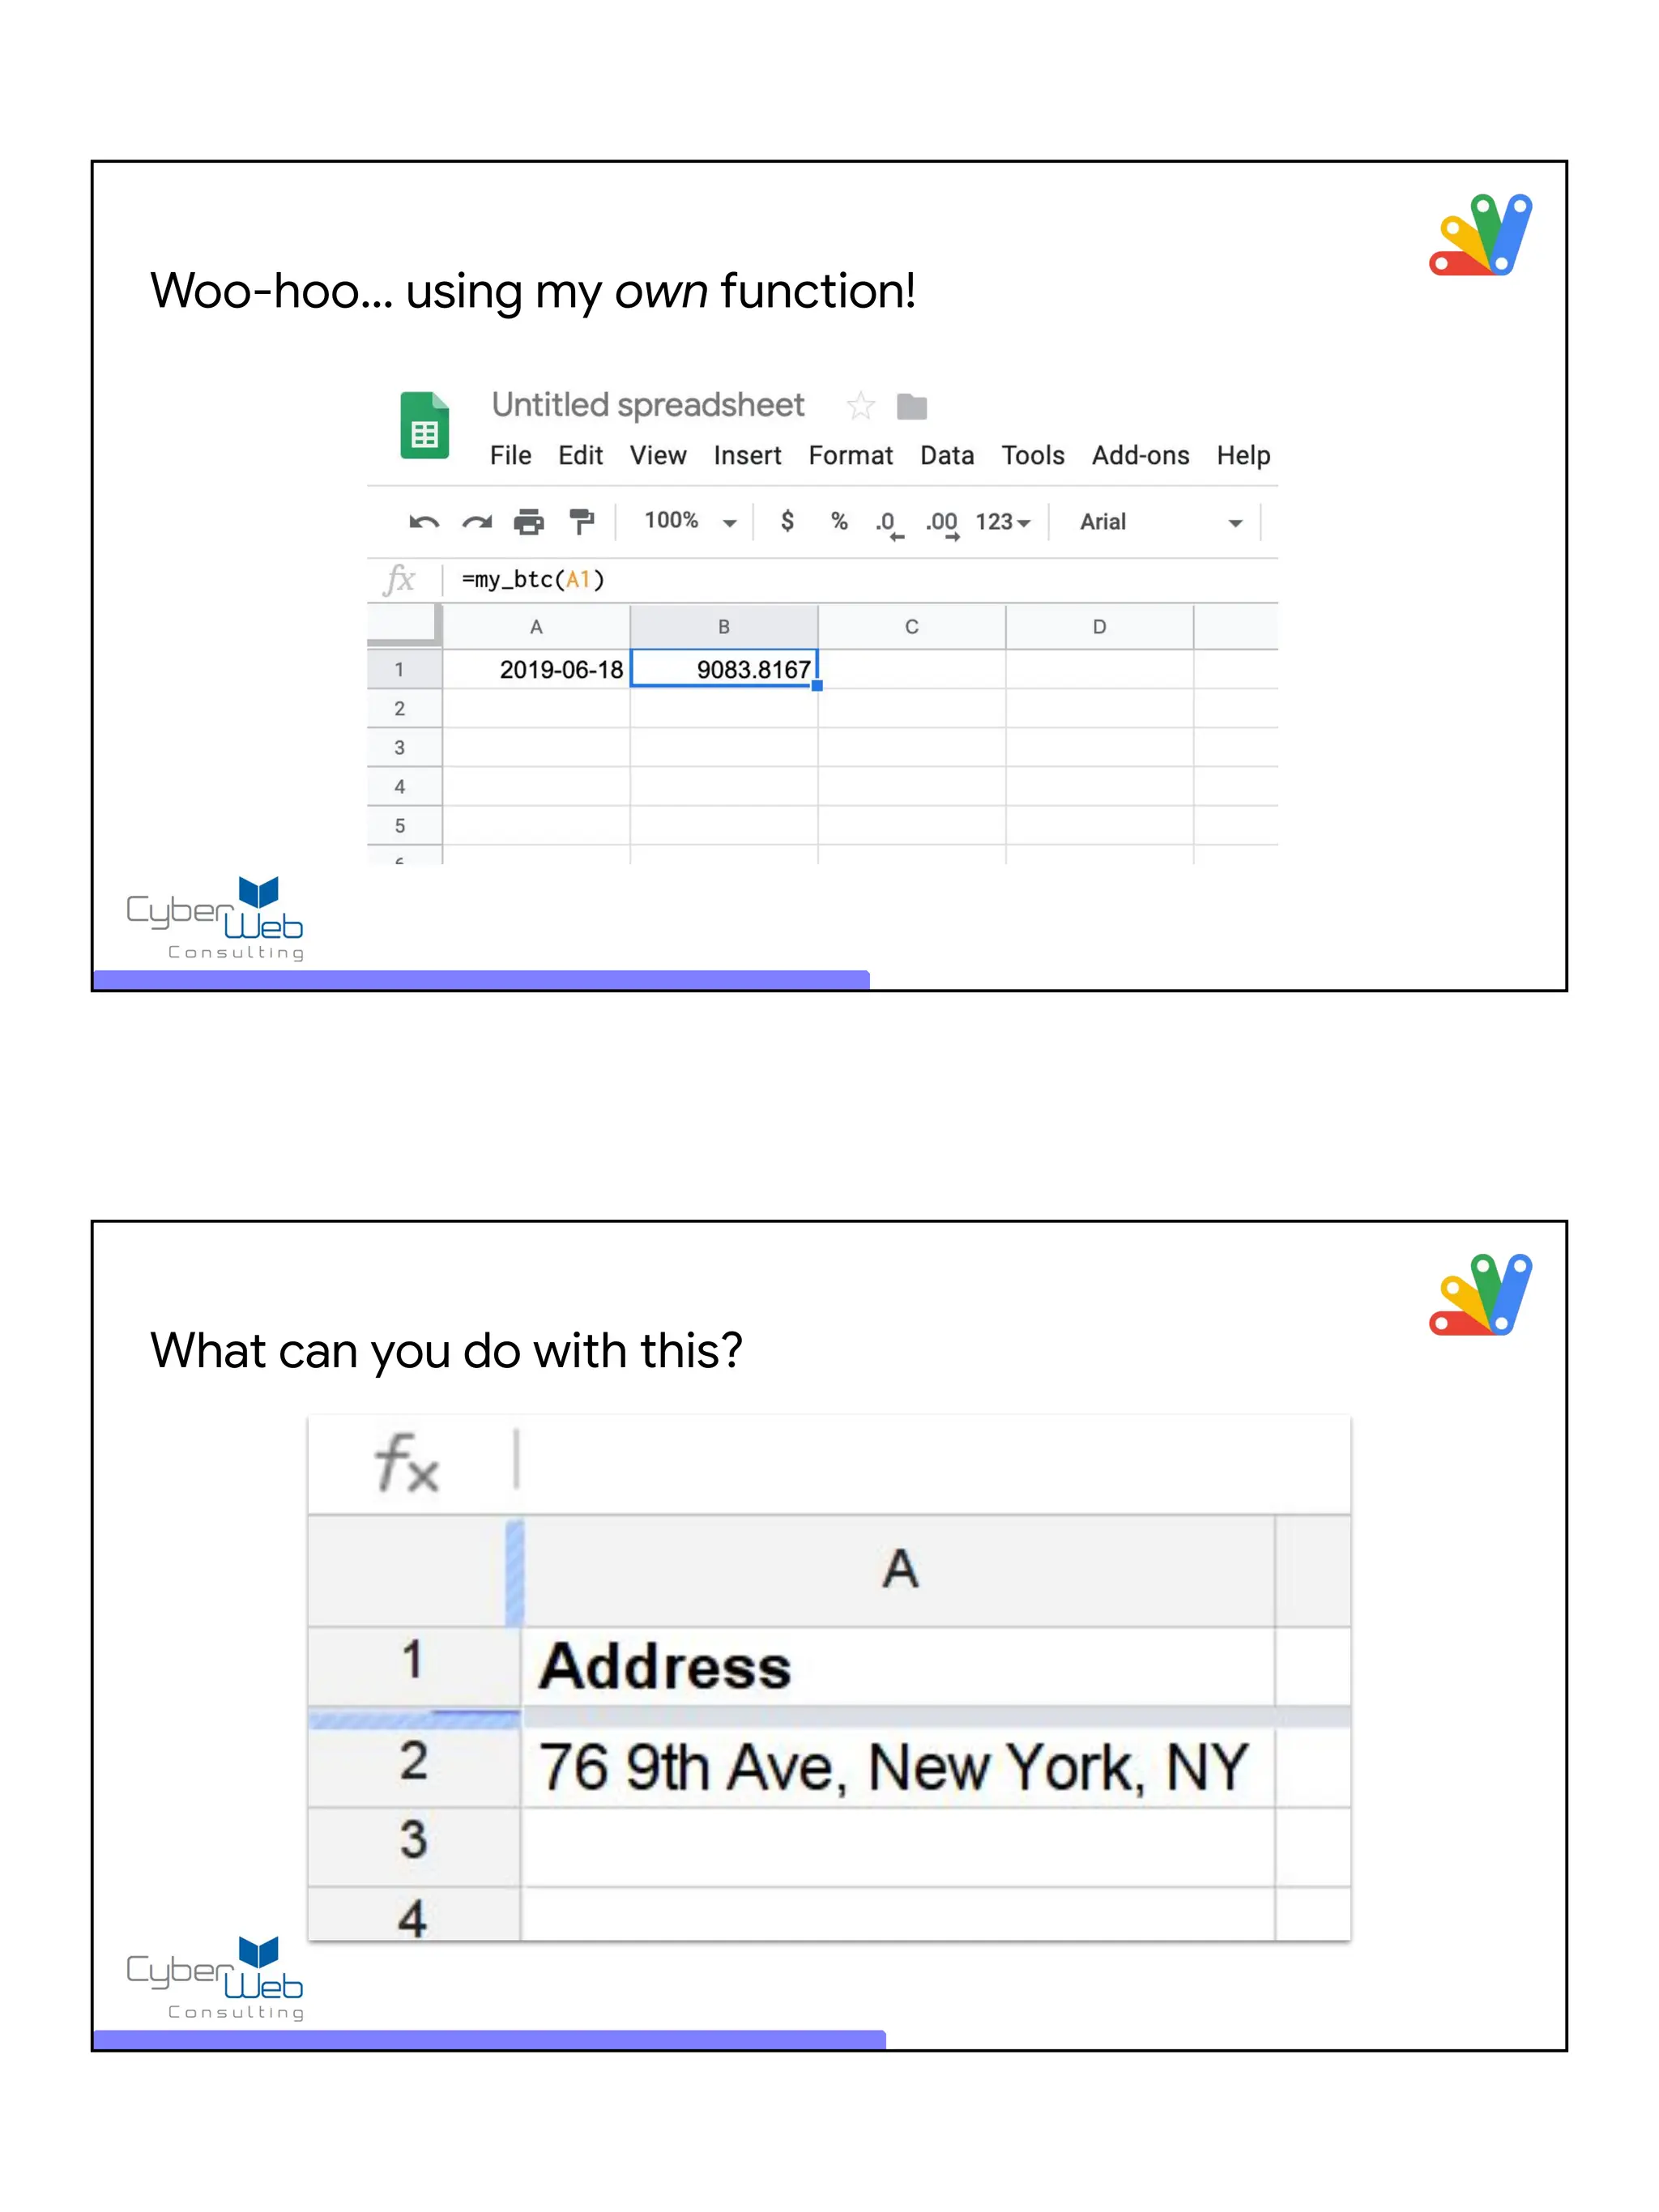Open the Tools menu
The image size is (1659, 2212).
[x=1033, y=455]
